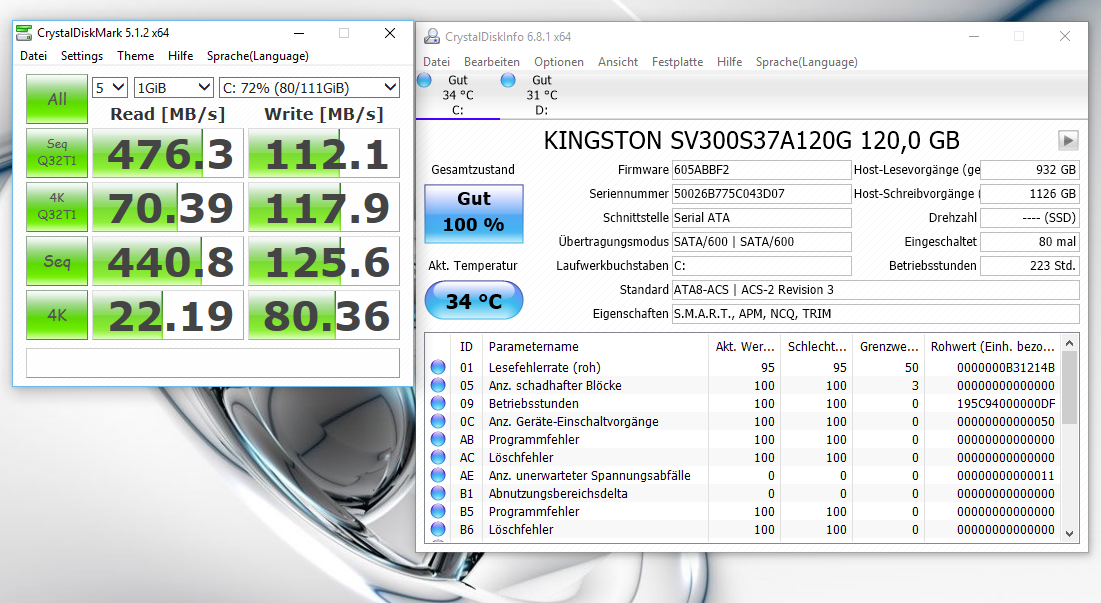
Task: Open Datei menu in CrystalDiskMark
Action: coord(34,56)
